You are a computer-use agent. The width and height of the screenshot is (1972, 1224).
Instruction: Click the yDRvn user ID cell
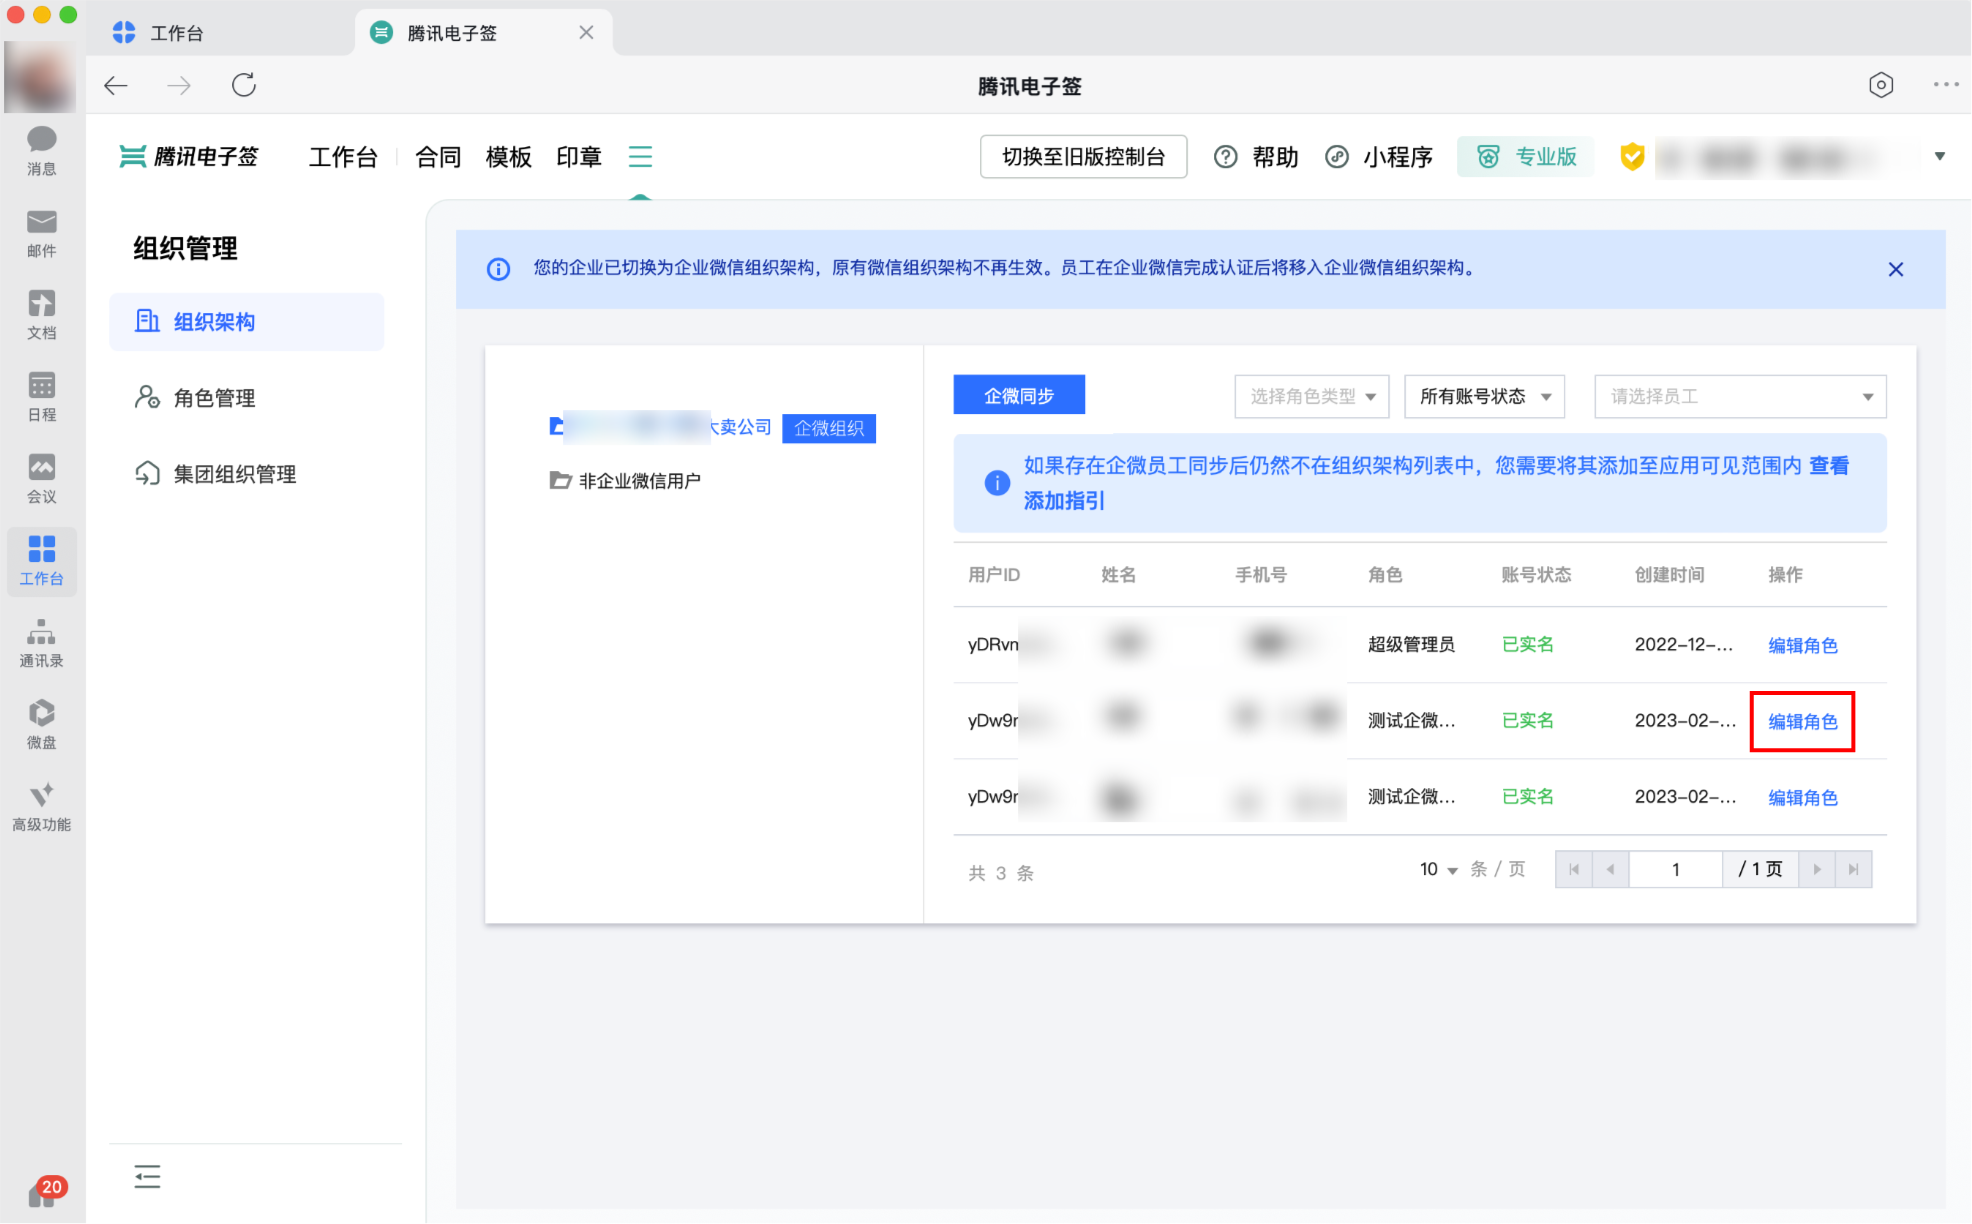point(993,645)
